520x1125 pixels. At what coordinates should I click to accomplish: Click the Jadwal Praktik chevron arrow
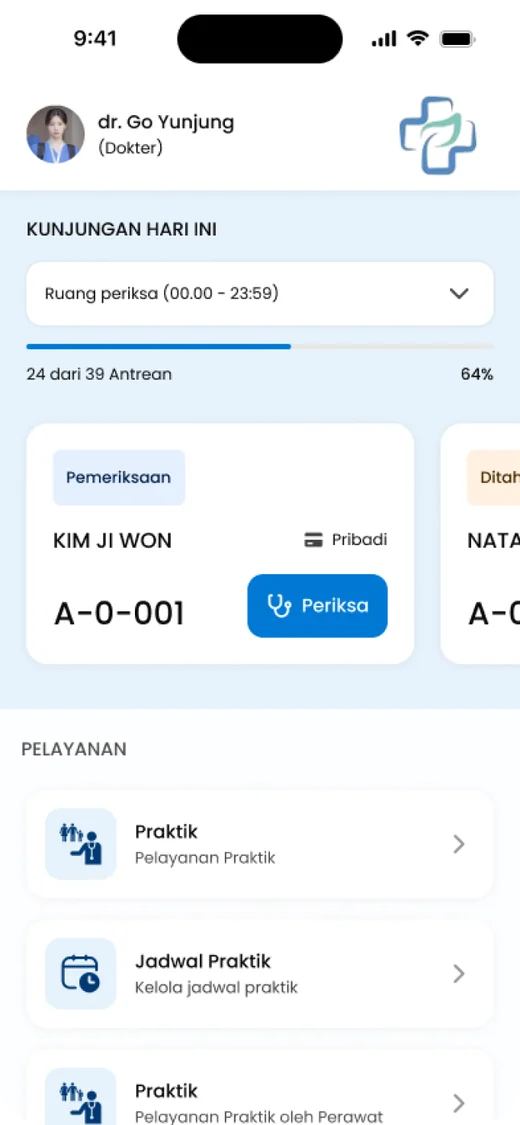pyautogui.click(x=459, y=974)
